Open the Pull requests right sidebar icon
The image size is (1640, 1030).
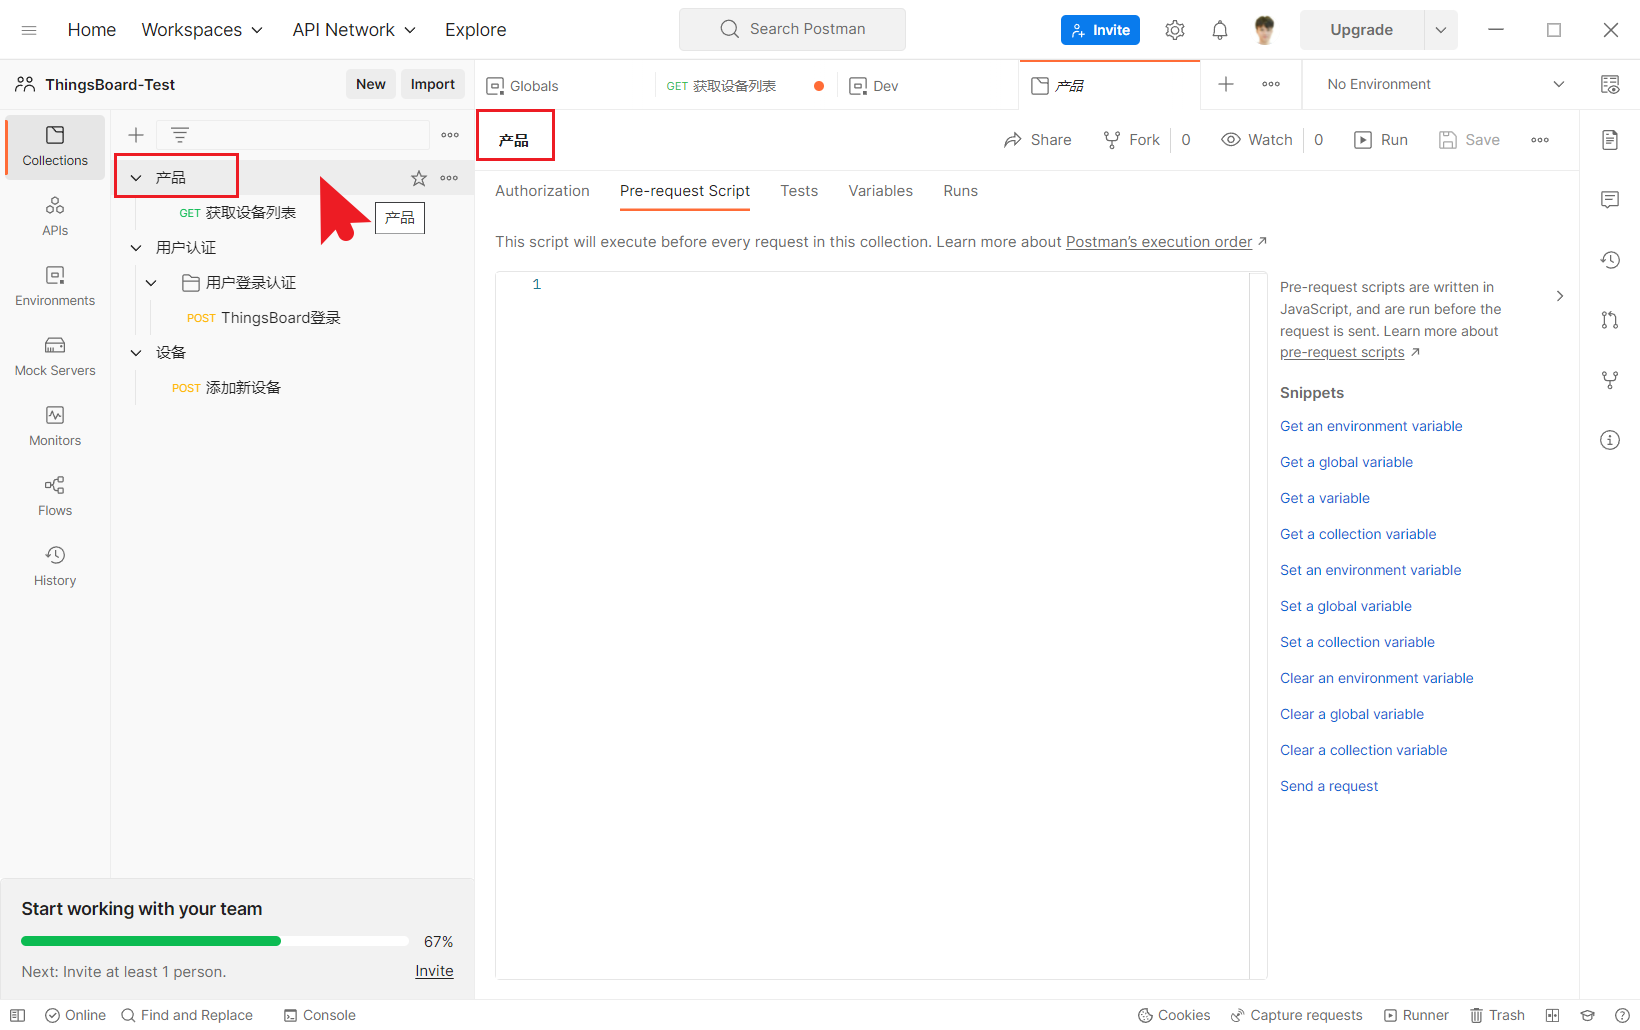click(1610, 320)
